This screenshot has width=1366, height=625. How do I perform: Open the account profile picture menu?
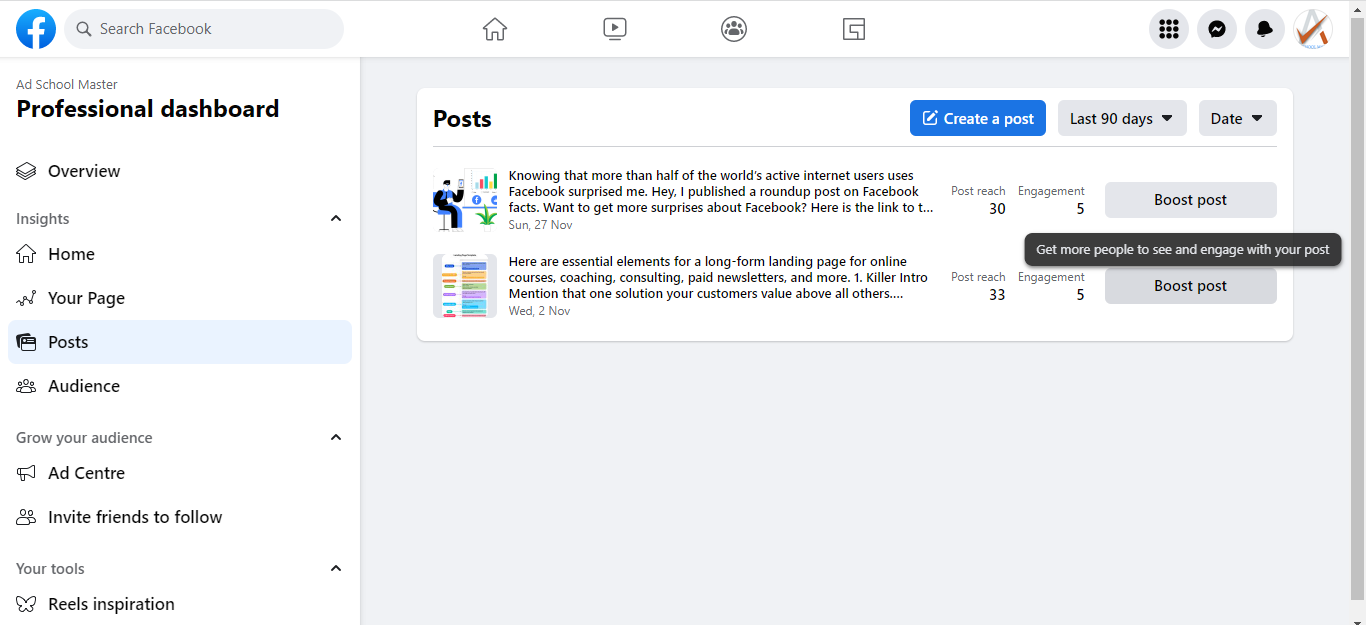click(1313, 29)
